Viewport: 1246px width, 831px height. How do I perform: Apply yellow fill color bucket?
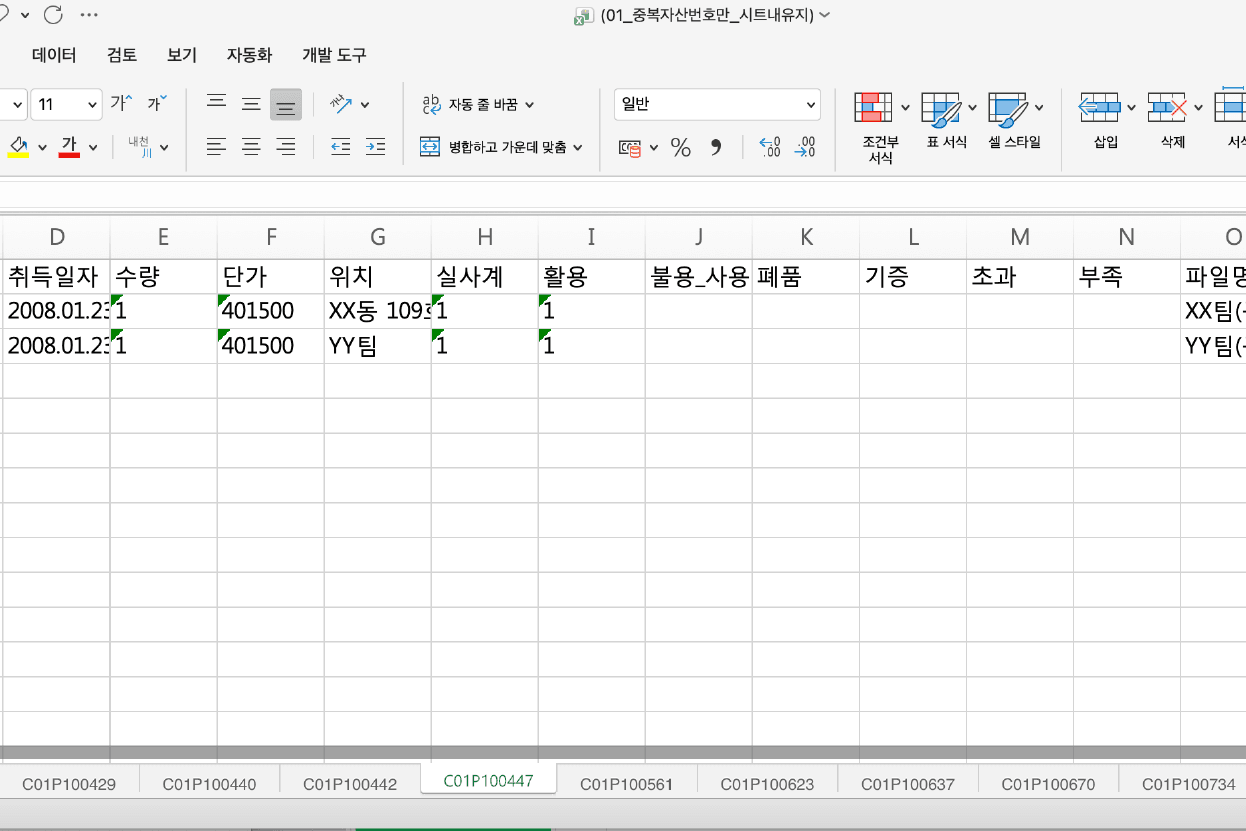click(19, 147)
